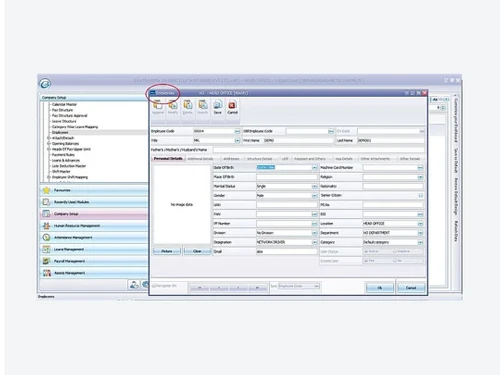Open the Division dropdown

[314, 233]
